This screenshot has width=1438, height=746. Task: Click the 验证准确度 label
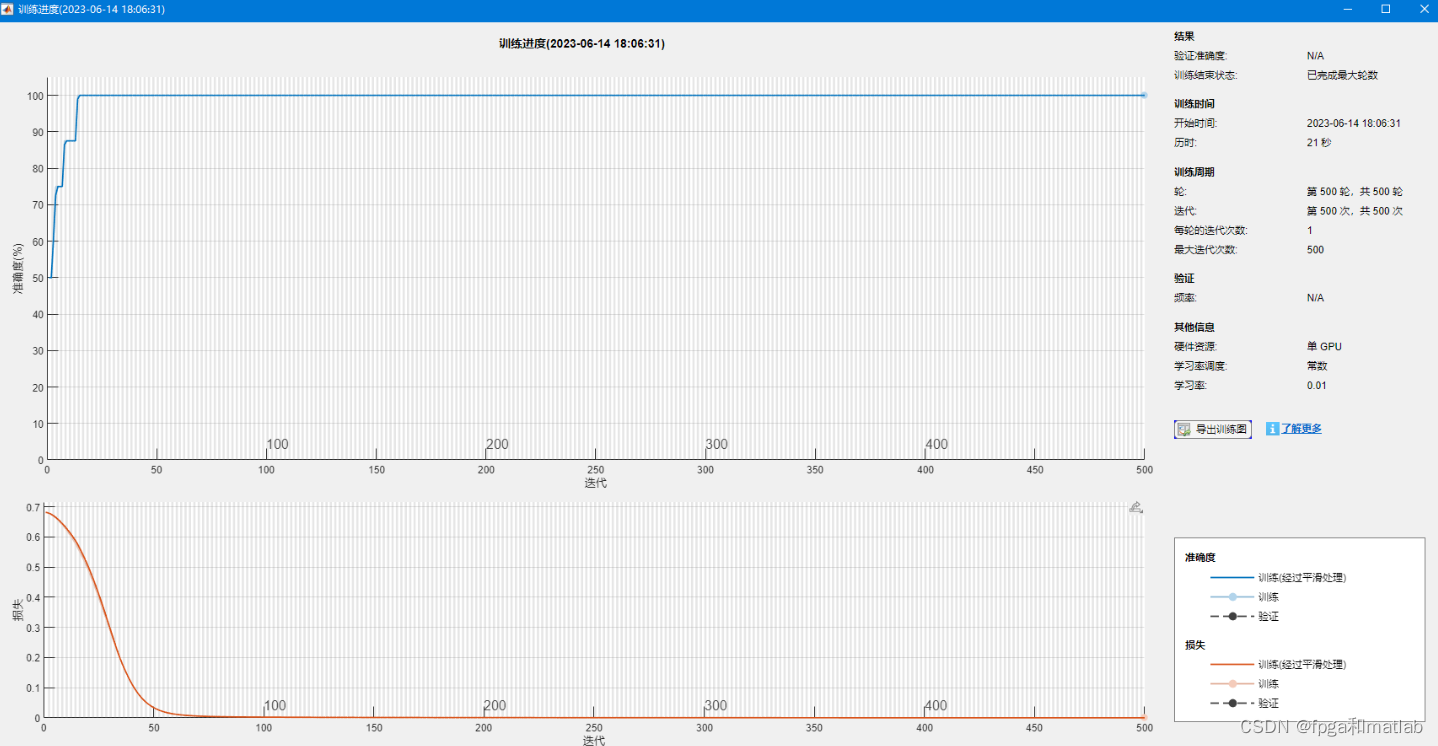pyautogui.click(x=1200, y=56)
